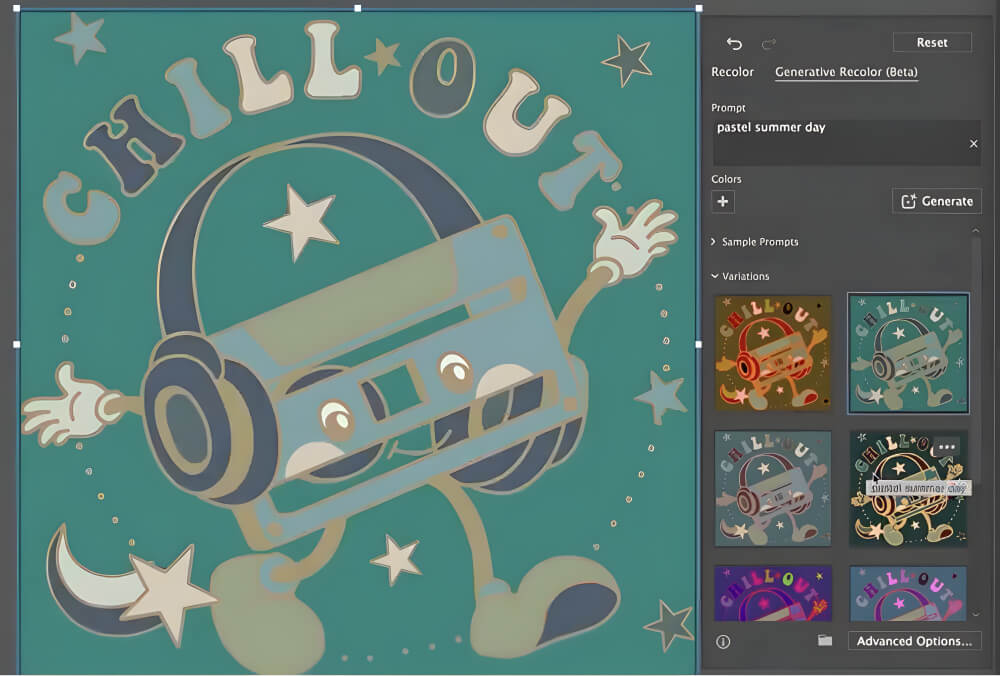The width and height of the screenshot is (1000, 676).
Task: Choose the purple variation thumbnail
Action: point(773,593)
